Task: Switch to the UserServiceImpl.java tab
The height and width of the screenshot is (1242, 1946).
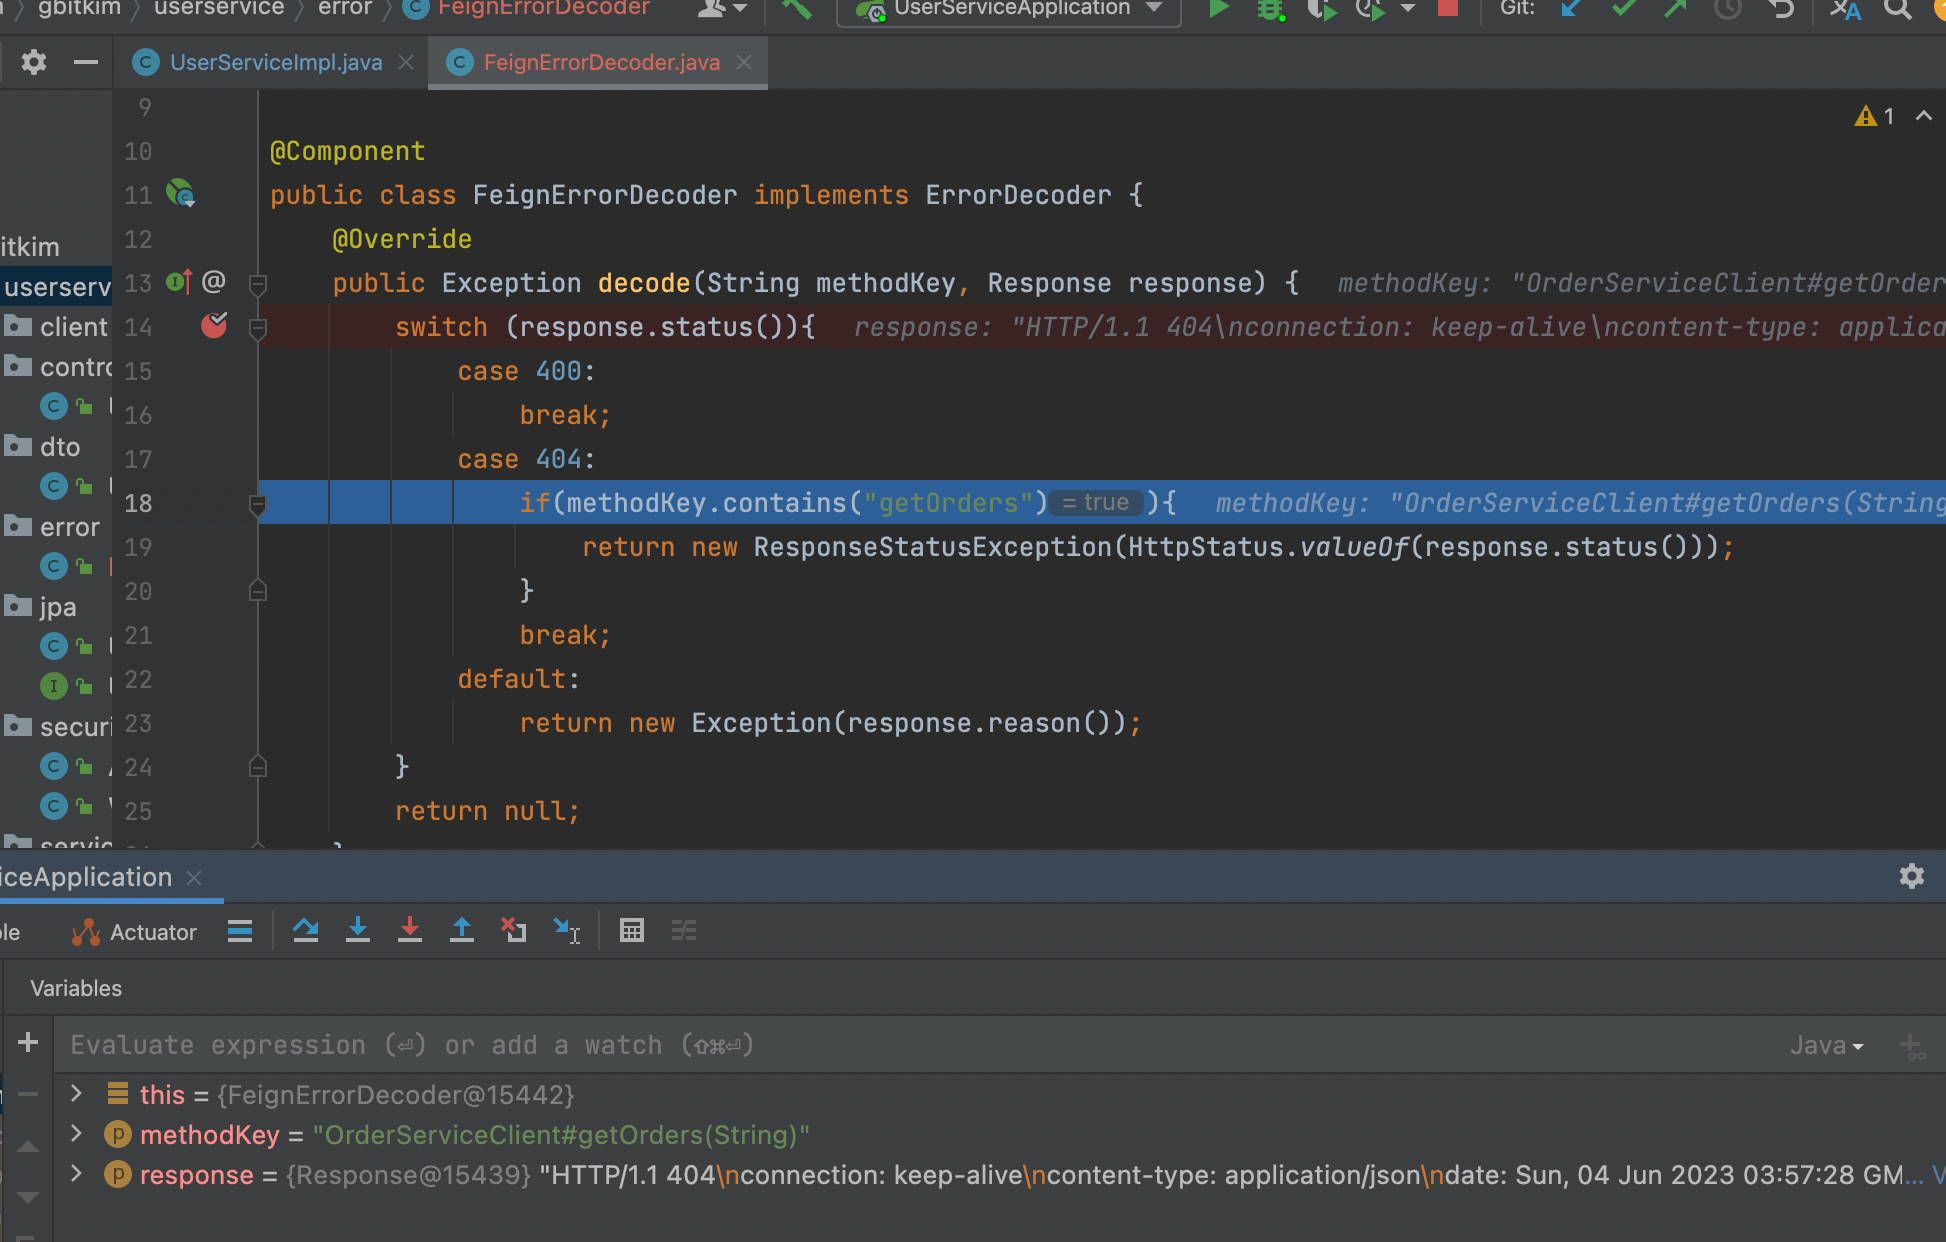Action: (275, 62)
